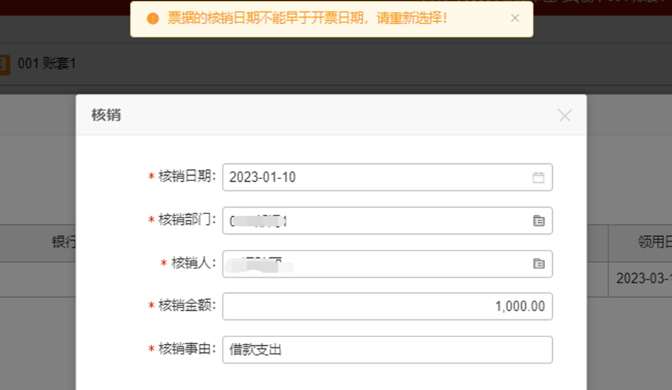This screenshot has width=672, height=390.
Task: Click the 核销金额 field label
Action: (187, 306)
